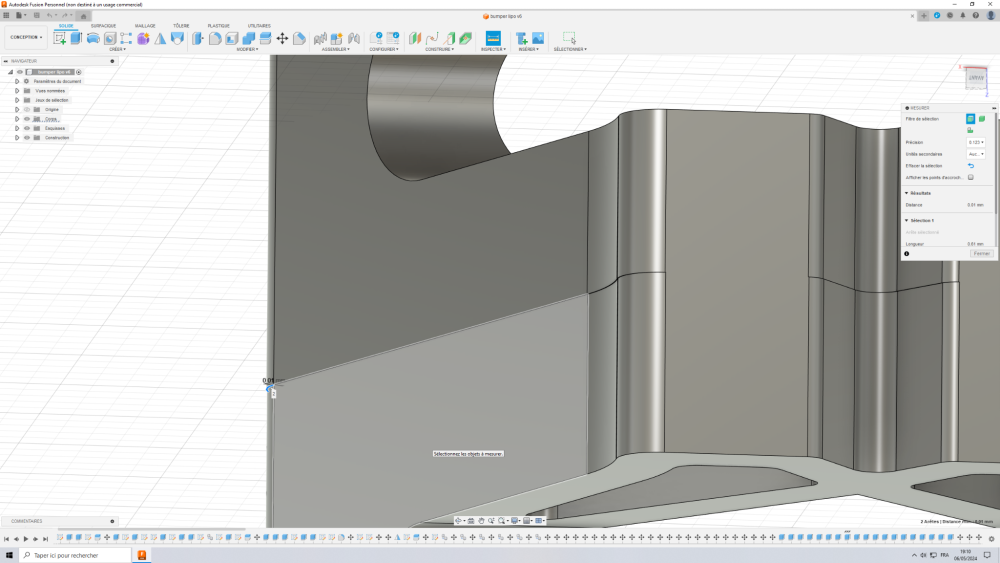Click the Fermer button
Screen dimensions: 1000x563
[981, 254]
